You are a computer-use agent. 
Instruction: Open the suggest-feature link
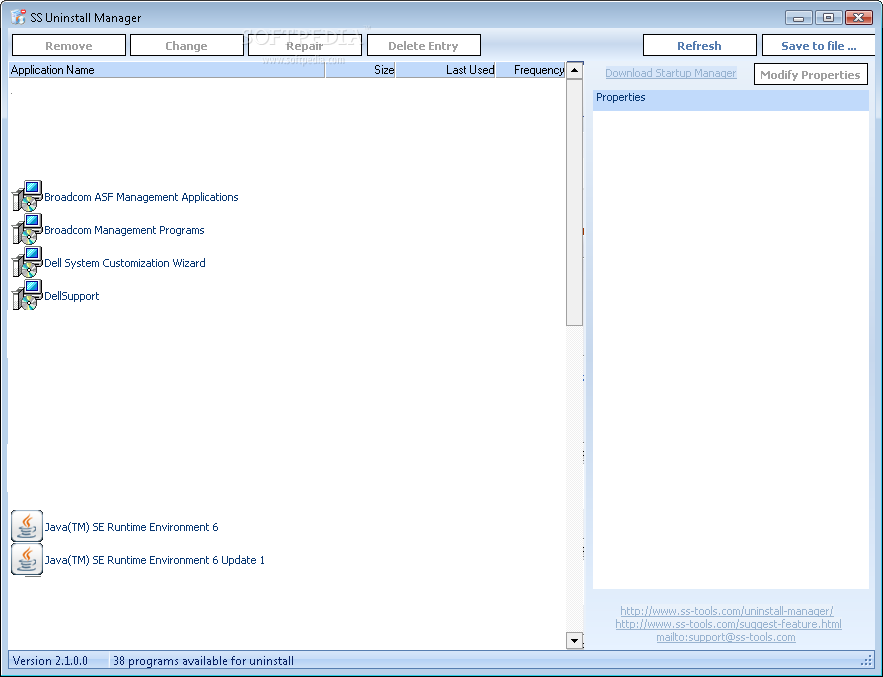tap(729, 624)
